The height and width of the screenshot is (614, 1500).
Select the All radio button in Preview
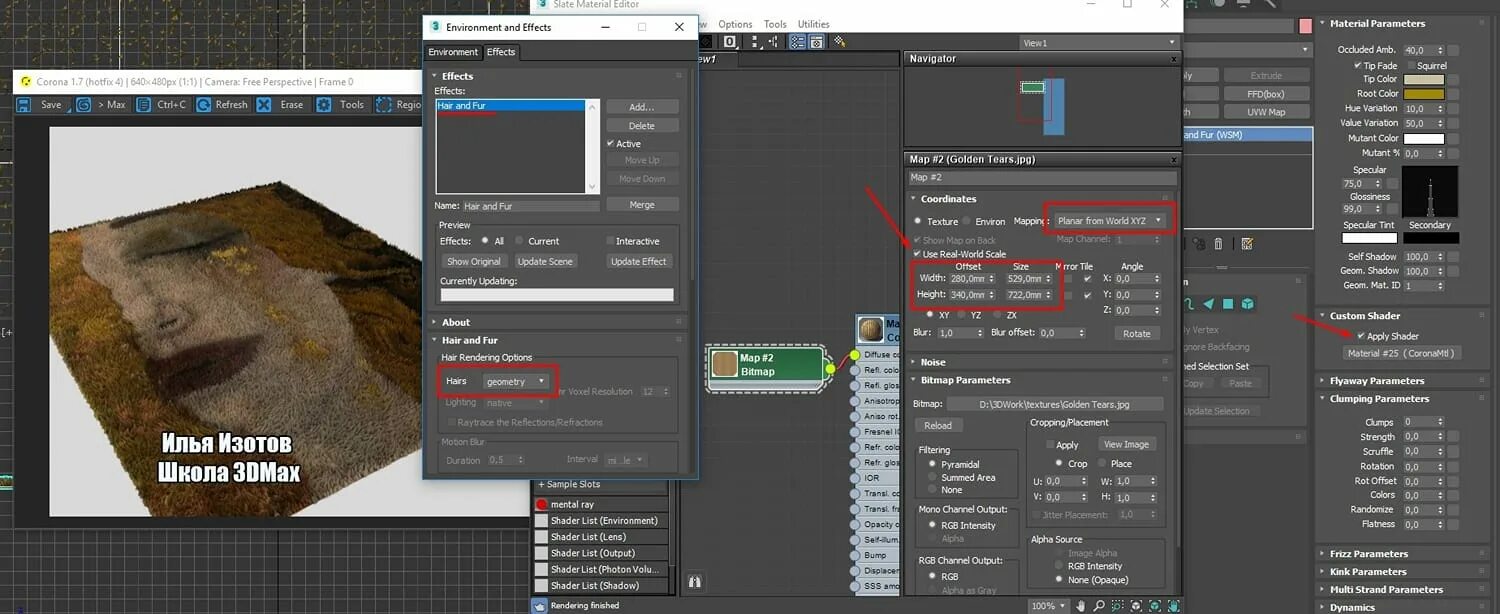pos(485,241)
